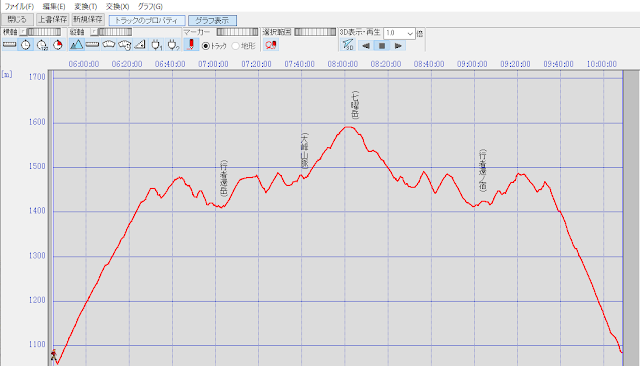This screenshot has width=640, height=366.
Task: Select distance ruler icon in vertical axis group
Action: click(92, 44)
